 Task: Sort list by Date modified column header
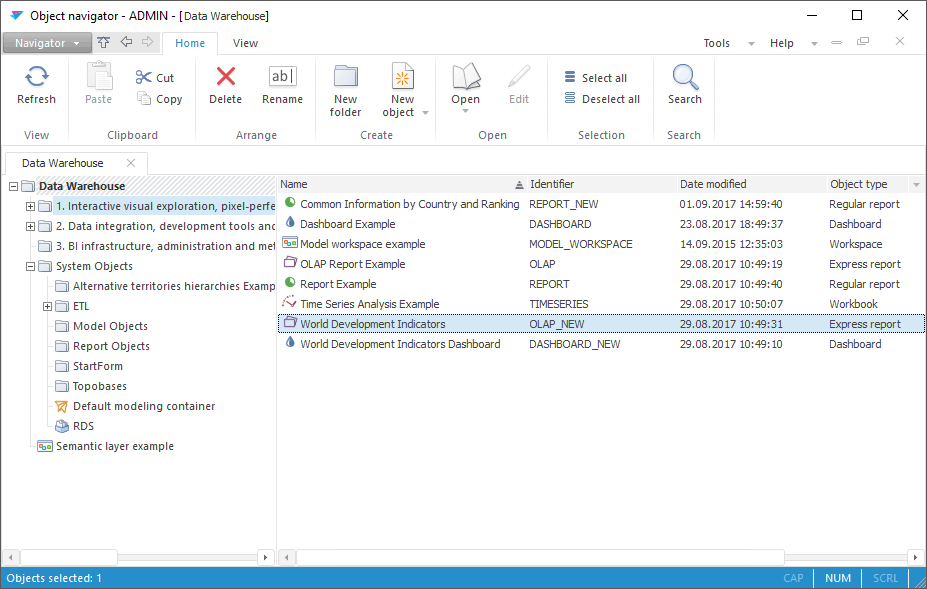click(x=713, y=184)
